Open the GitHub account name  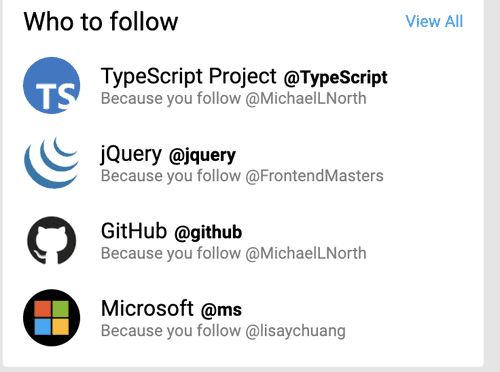134,231
